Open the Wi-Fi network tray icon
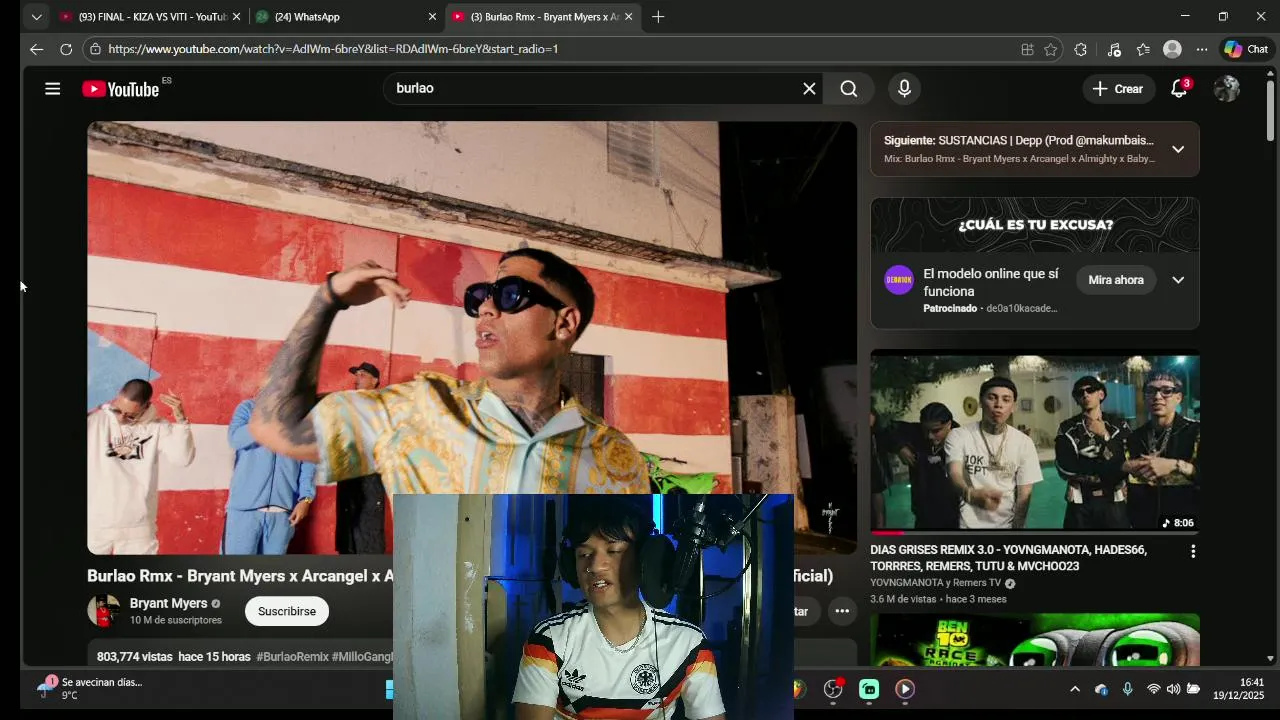The height and width of the screenshot is (720, 1280). pyautogui.click(x=1153, y=689)
